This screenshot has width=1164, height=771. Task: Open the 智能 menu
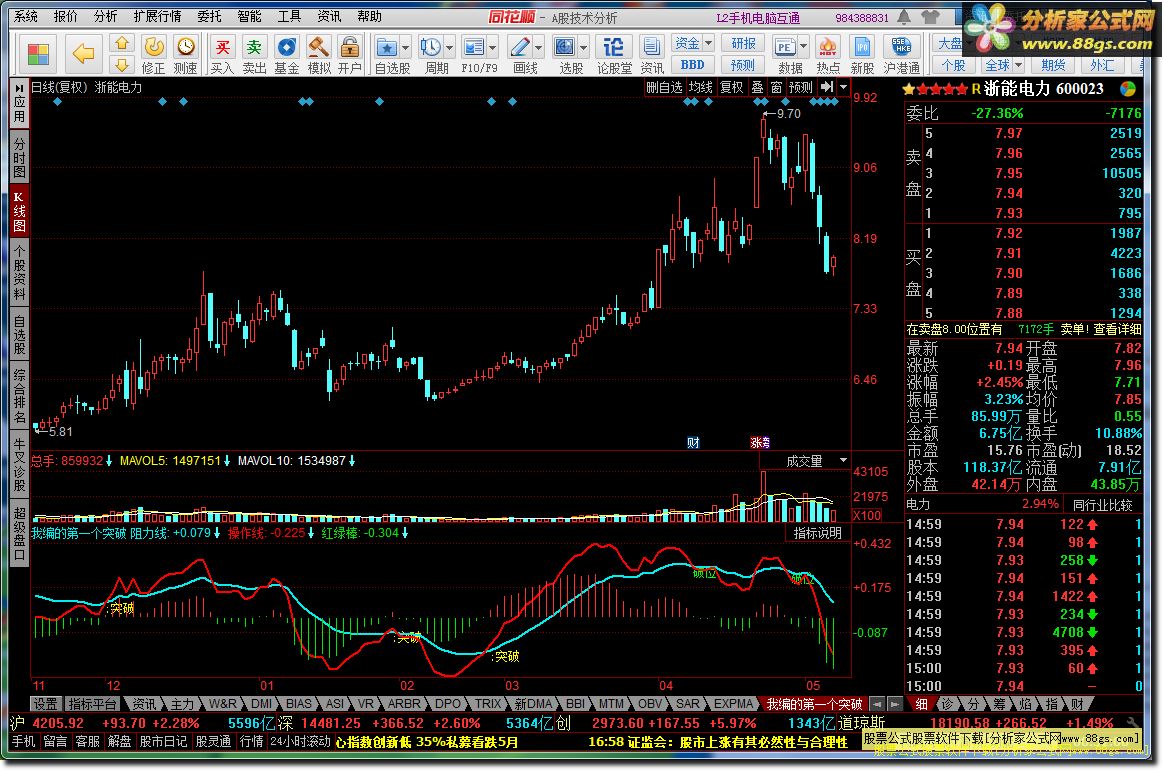(249, 16)
